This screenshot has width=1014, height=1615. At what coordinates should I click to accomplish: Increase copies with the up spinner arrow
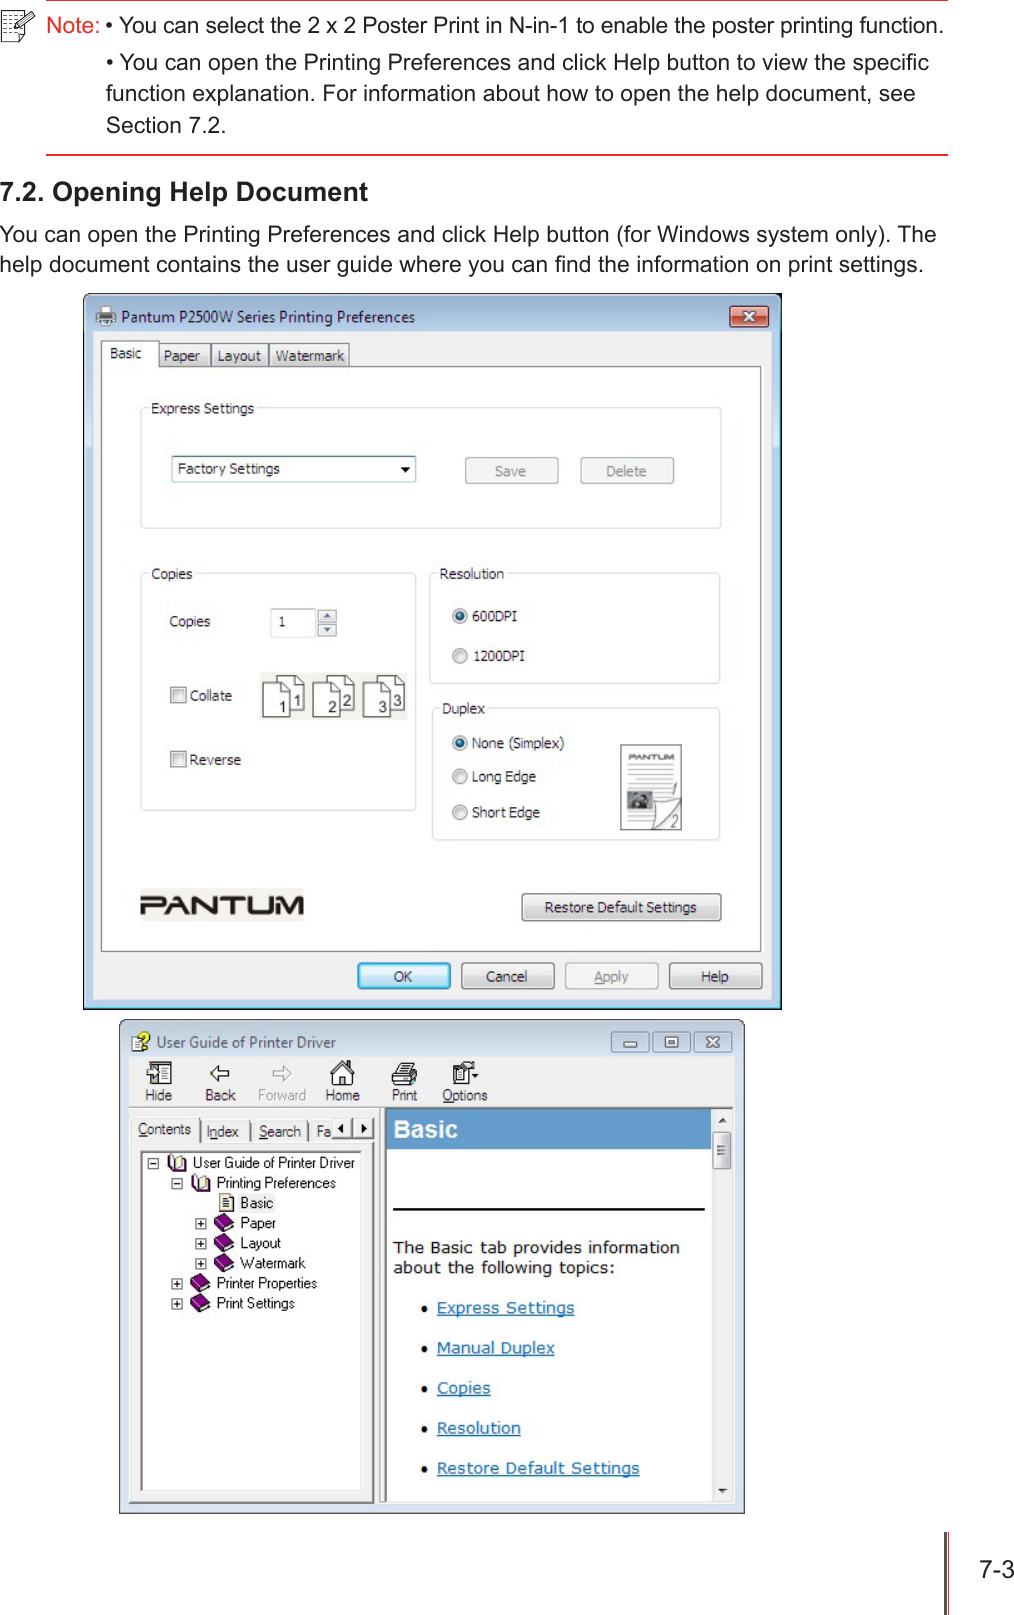[327, 615]
